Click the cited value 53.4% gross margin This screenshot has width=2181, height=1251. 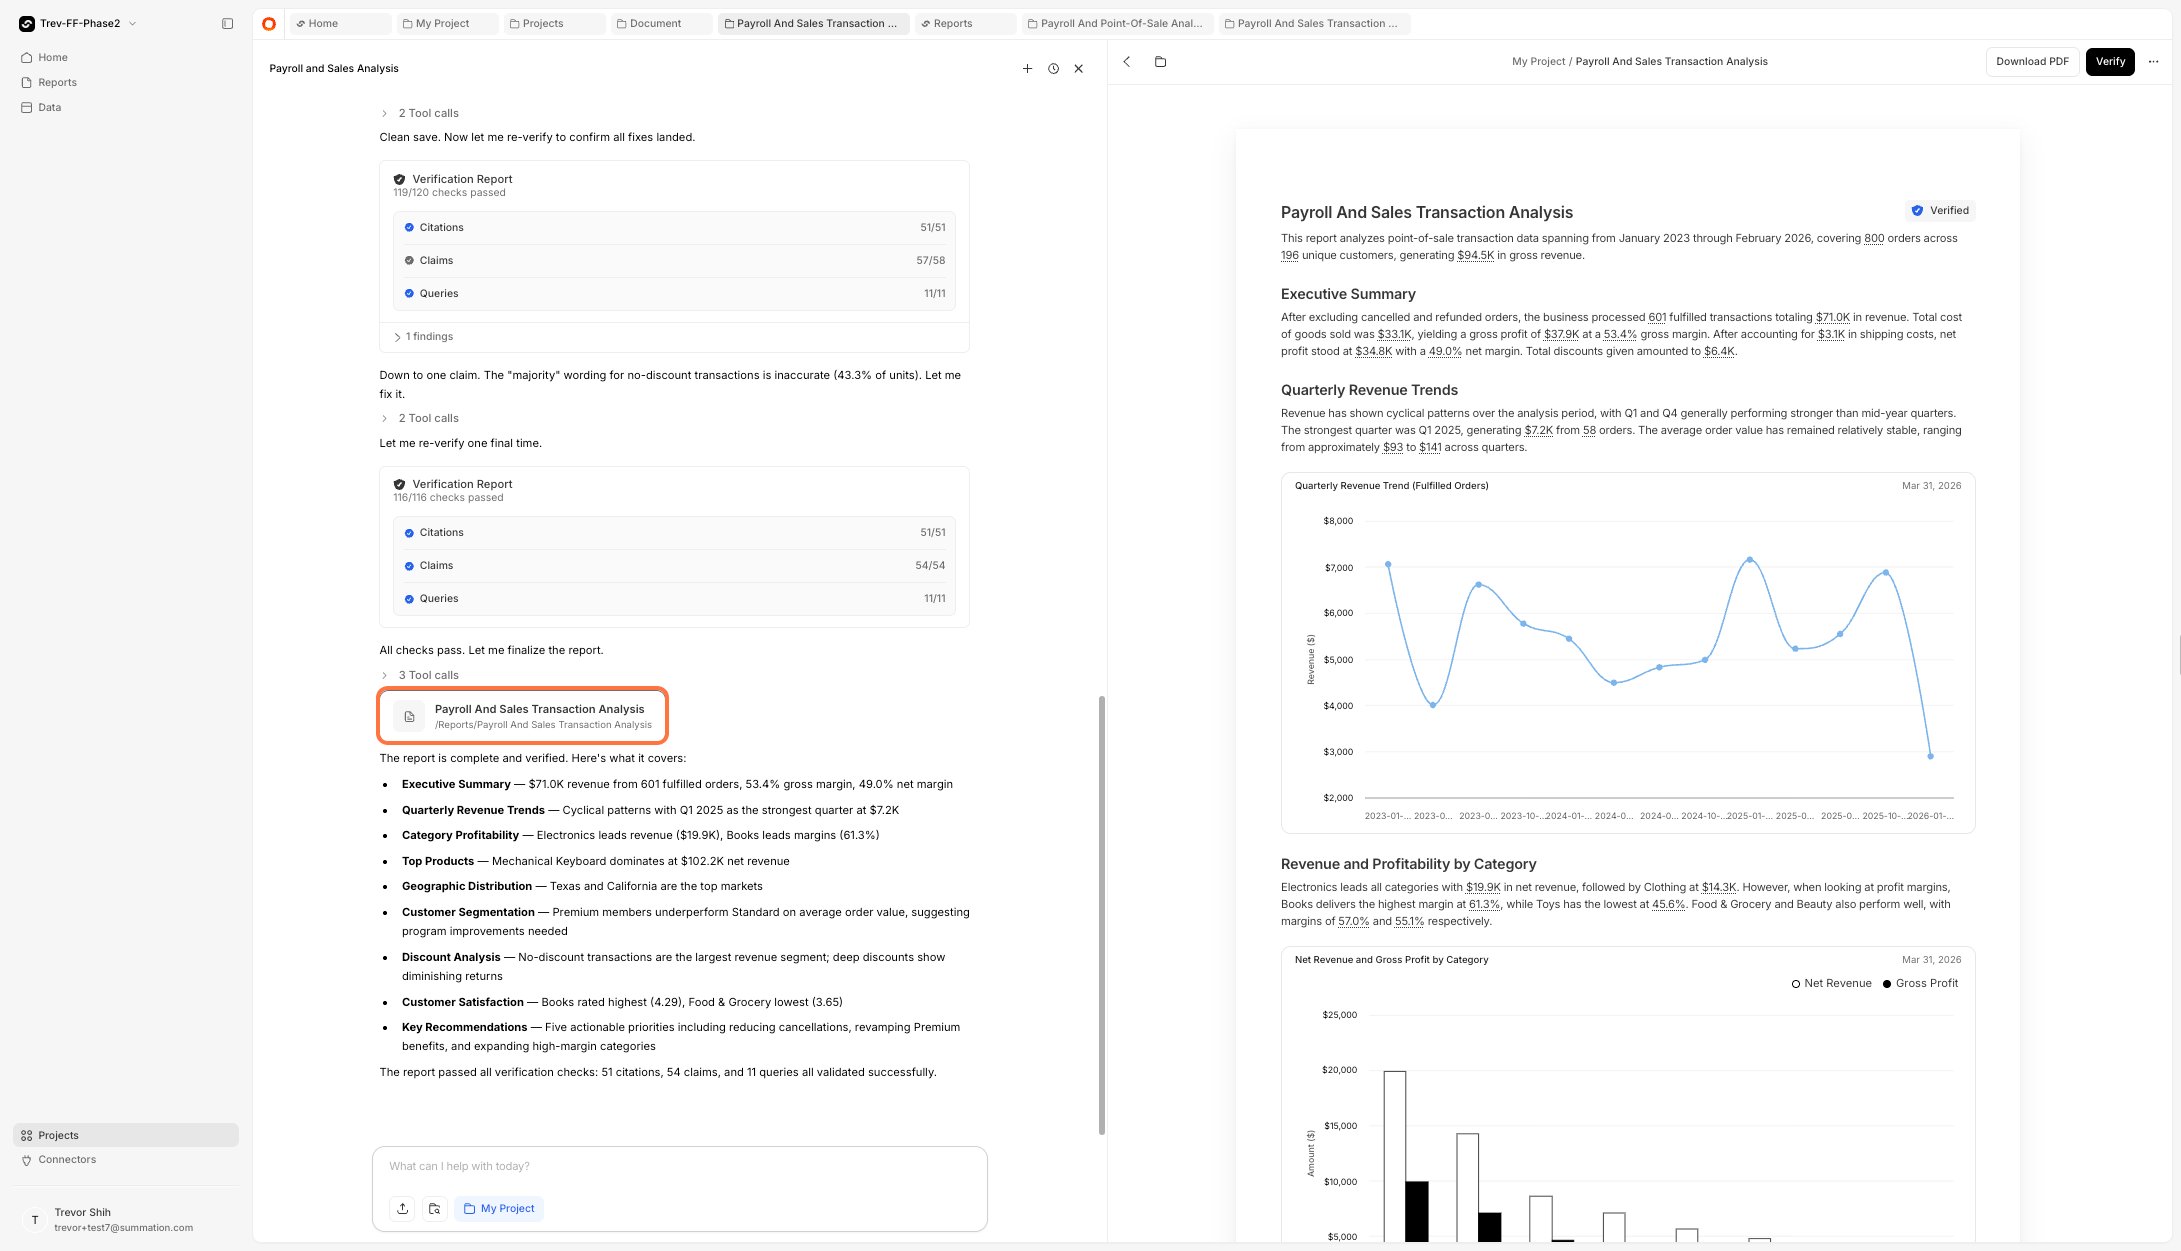coord(1620,334)
